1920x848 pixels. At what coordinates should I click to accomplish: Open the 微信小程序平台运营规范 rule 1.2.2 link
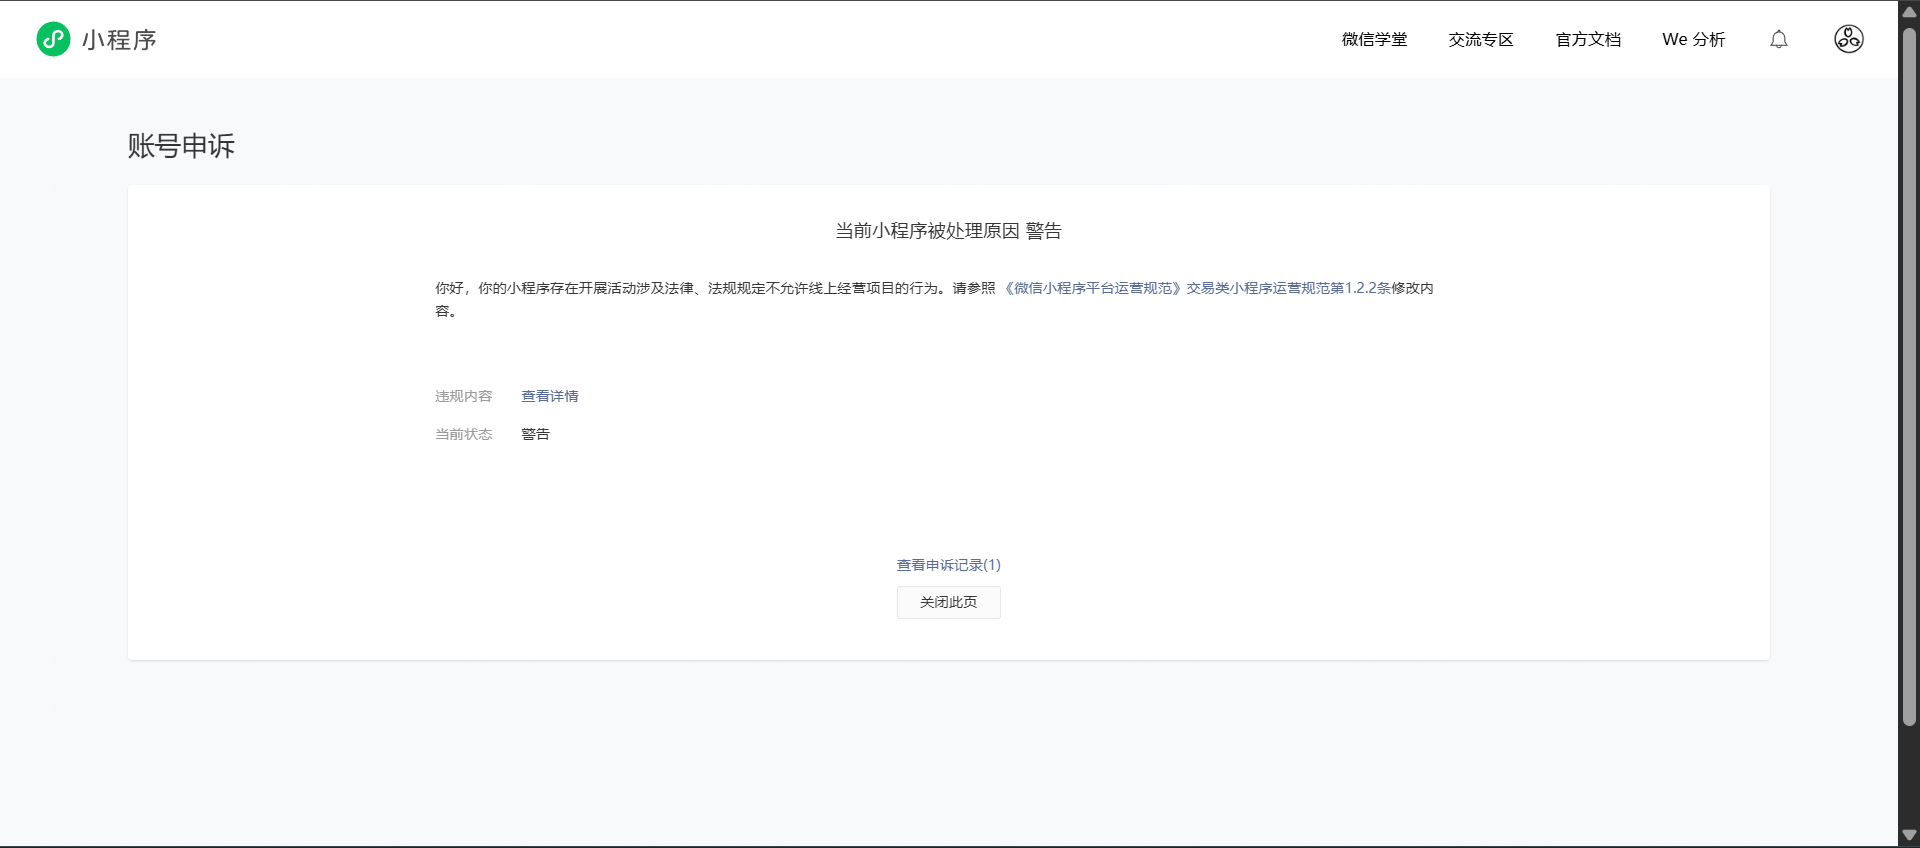(1197, 288)
